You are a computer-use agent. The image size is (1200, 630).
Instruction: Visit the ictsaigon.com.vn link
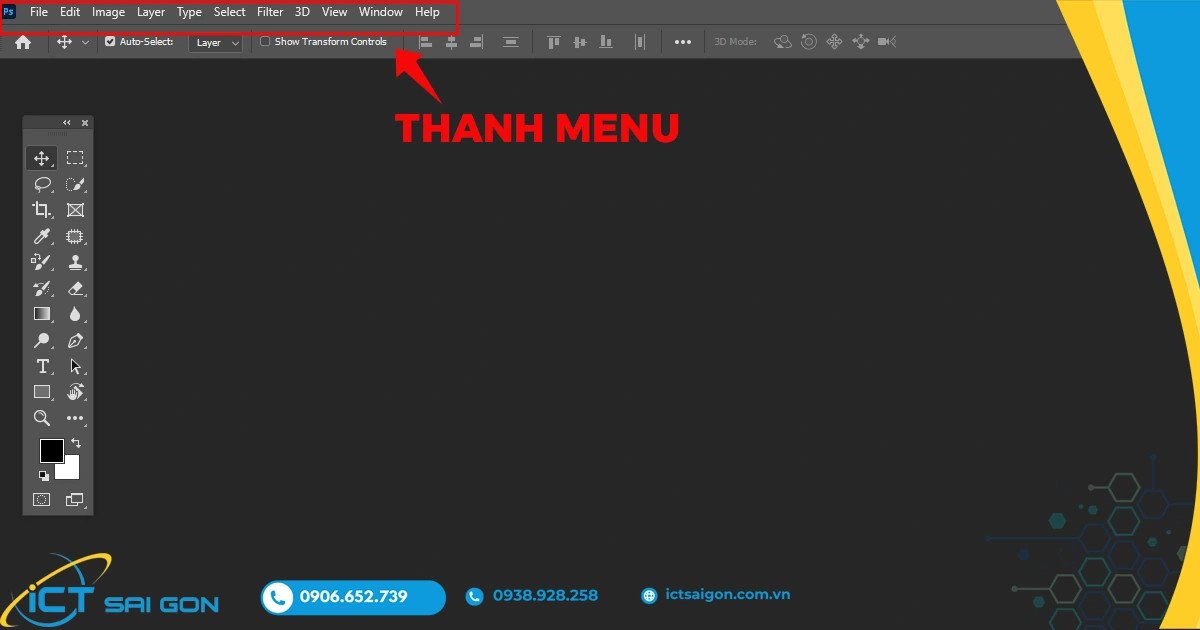727,594
